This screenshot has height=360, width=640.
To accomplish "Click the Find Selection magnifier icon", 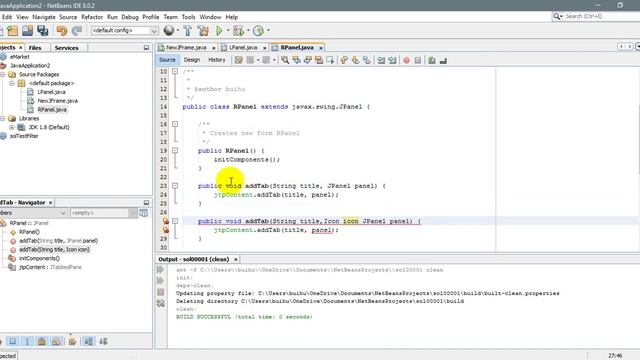I will [x=285, y=60].
